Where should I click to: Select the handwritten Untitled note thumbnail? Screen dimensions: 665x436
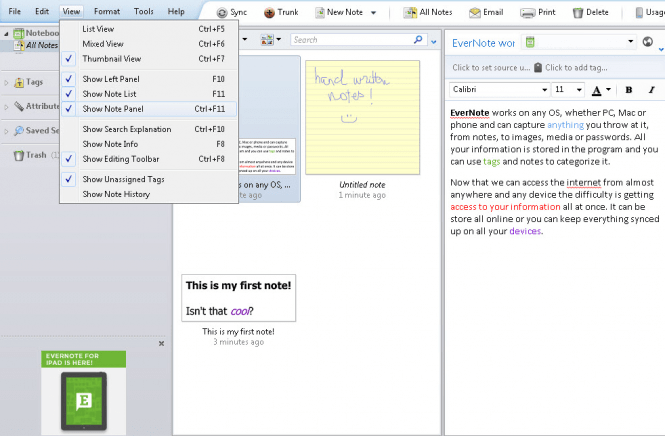point(363,117)
